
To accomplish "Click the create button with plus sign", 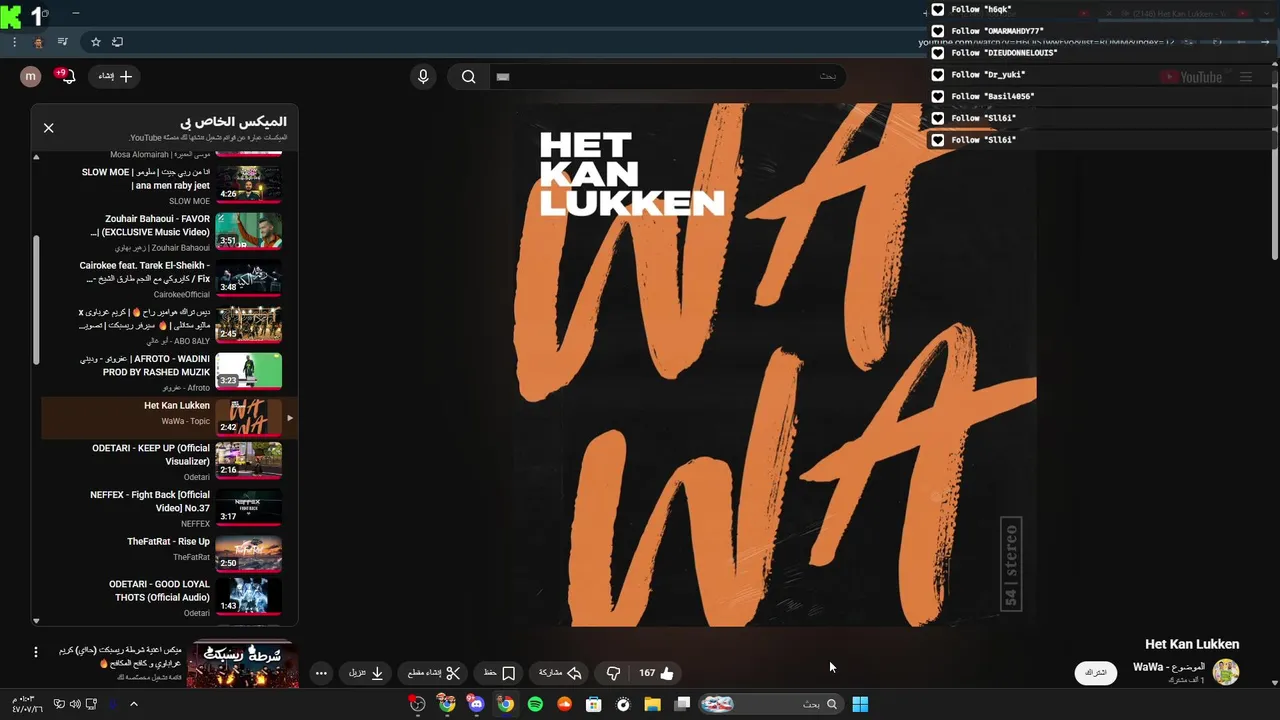I will 115,76.
